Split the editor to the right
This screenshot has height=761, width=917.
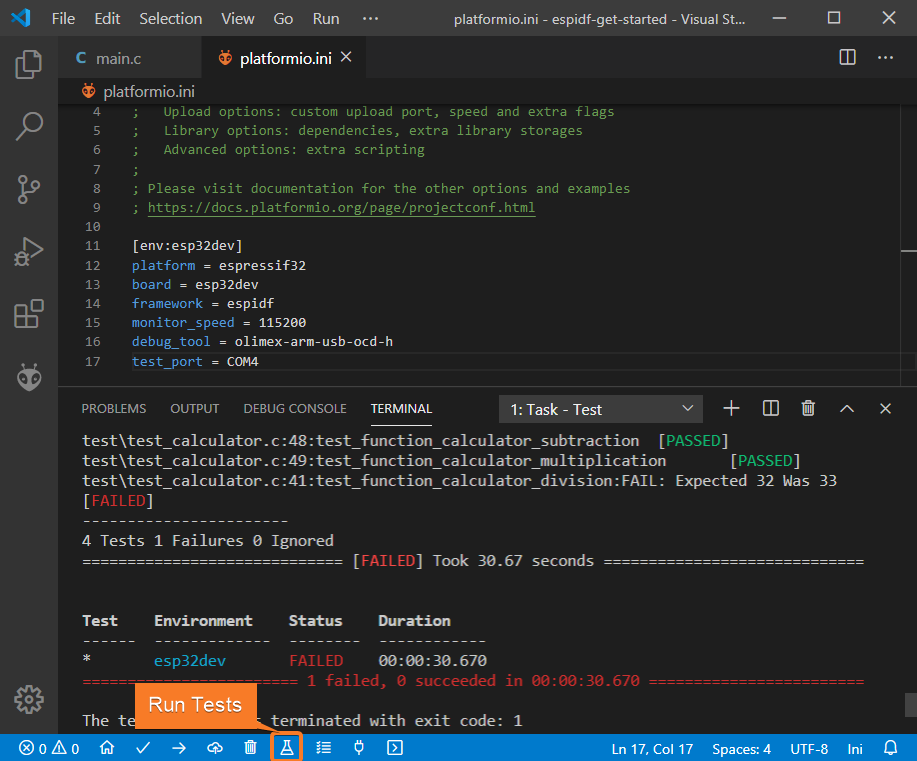[847, 57]
